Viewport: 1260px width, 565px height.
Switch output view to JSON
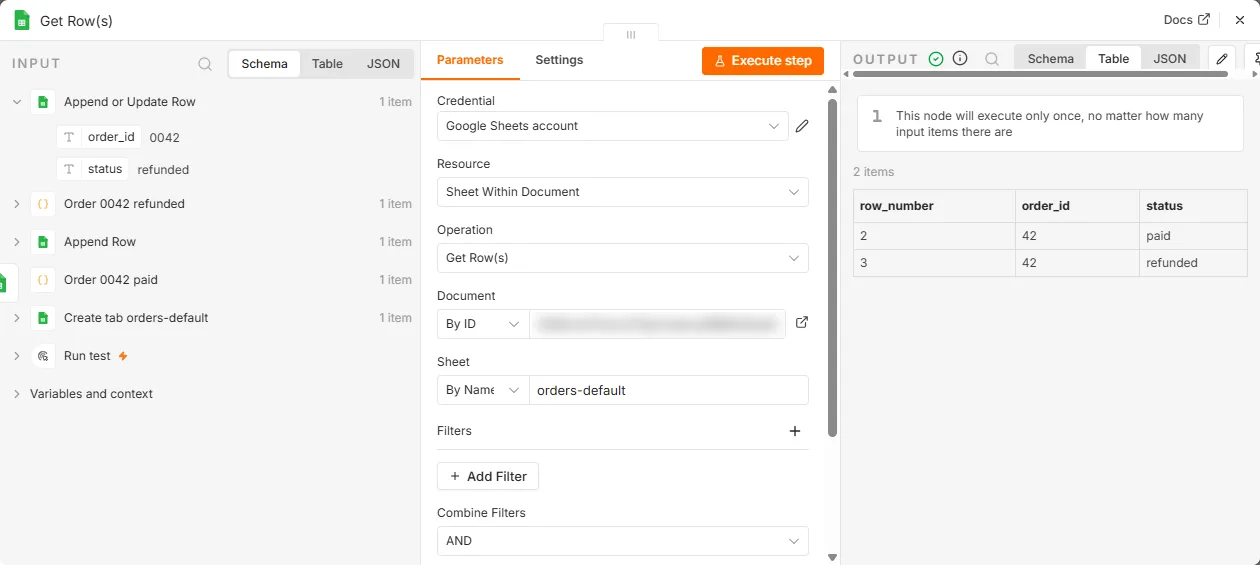coord(1170,59)
